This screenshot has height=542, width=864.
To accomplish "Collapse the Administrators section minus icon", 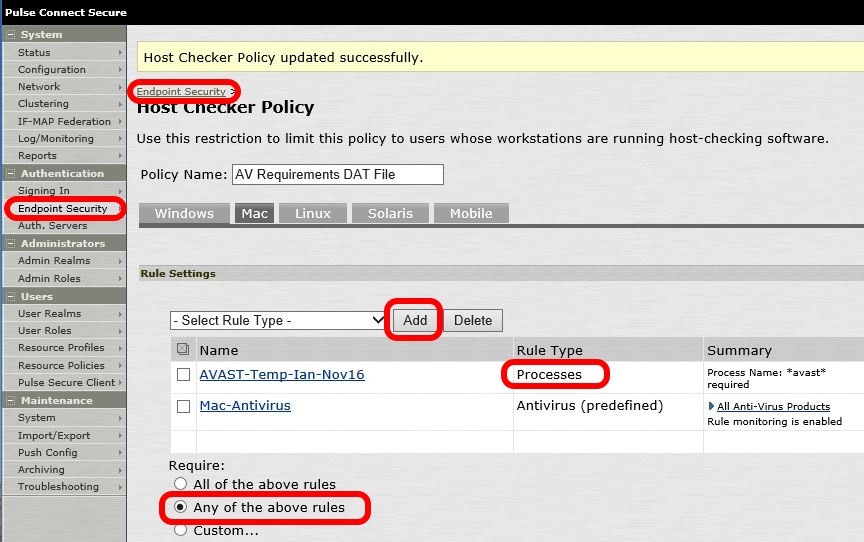I will 10,243.
